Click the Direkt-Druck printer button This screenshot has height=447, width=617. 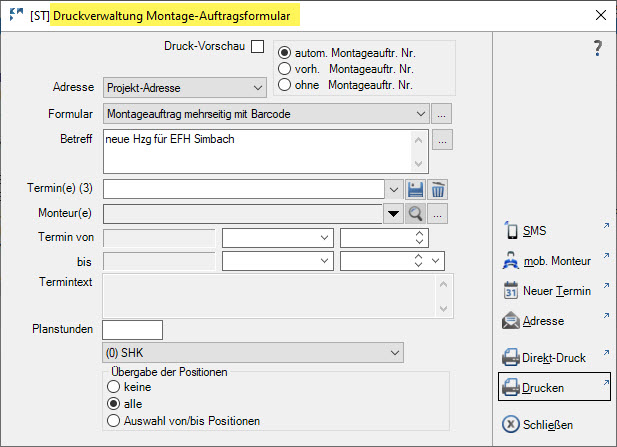point(553,356)
